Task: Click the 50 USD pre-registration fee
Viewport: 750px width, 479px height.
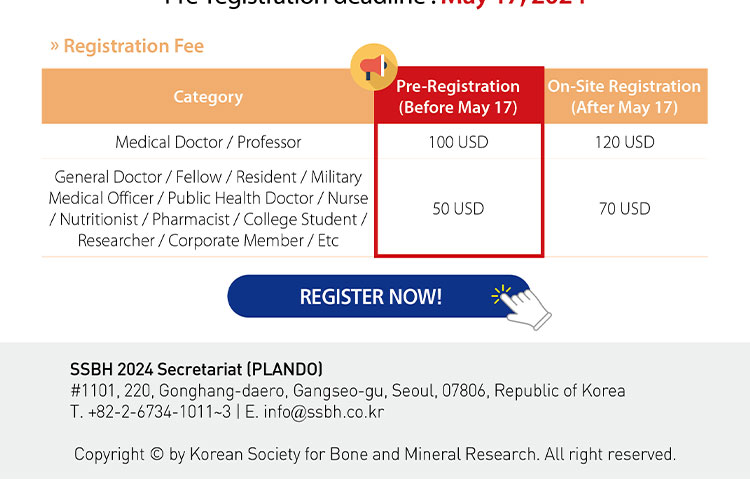Action: [x=458, y=209]
